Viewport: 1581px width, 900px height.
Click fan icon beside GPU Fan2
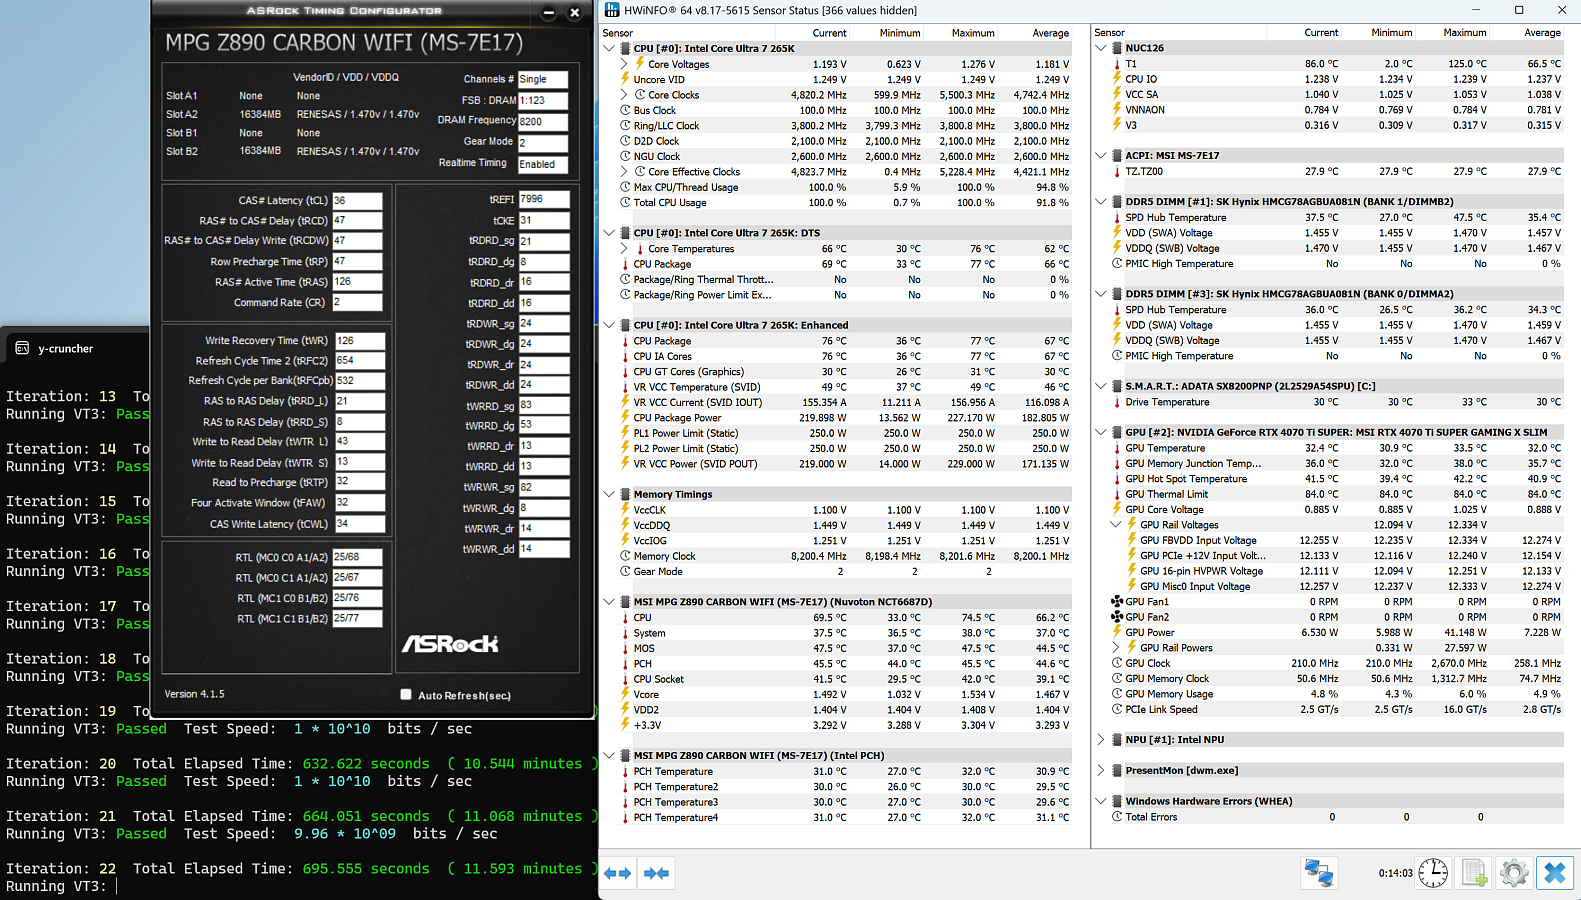[1117, 617]
